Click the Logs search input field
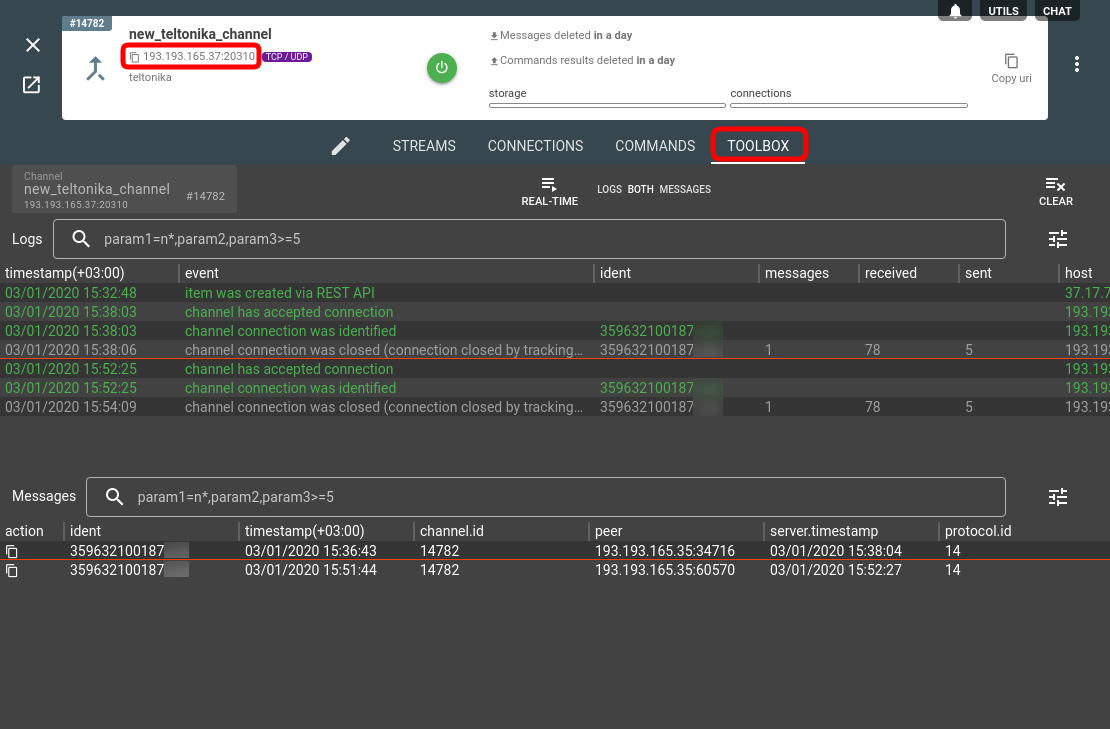 550,240
